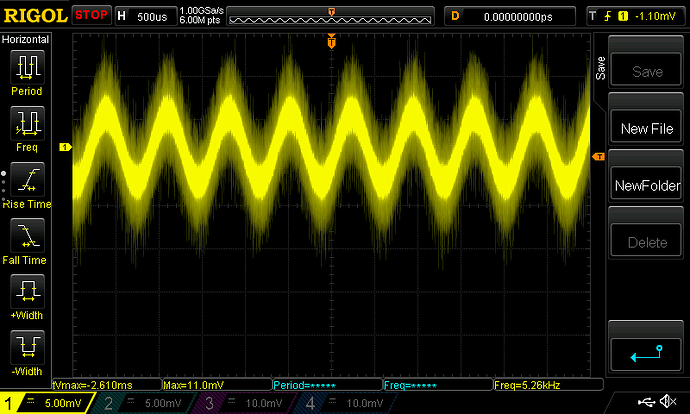
Task: Click the New File button
Action: [x=646, y=127]
